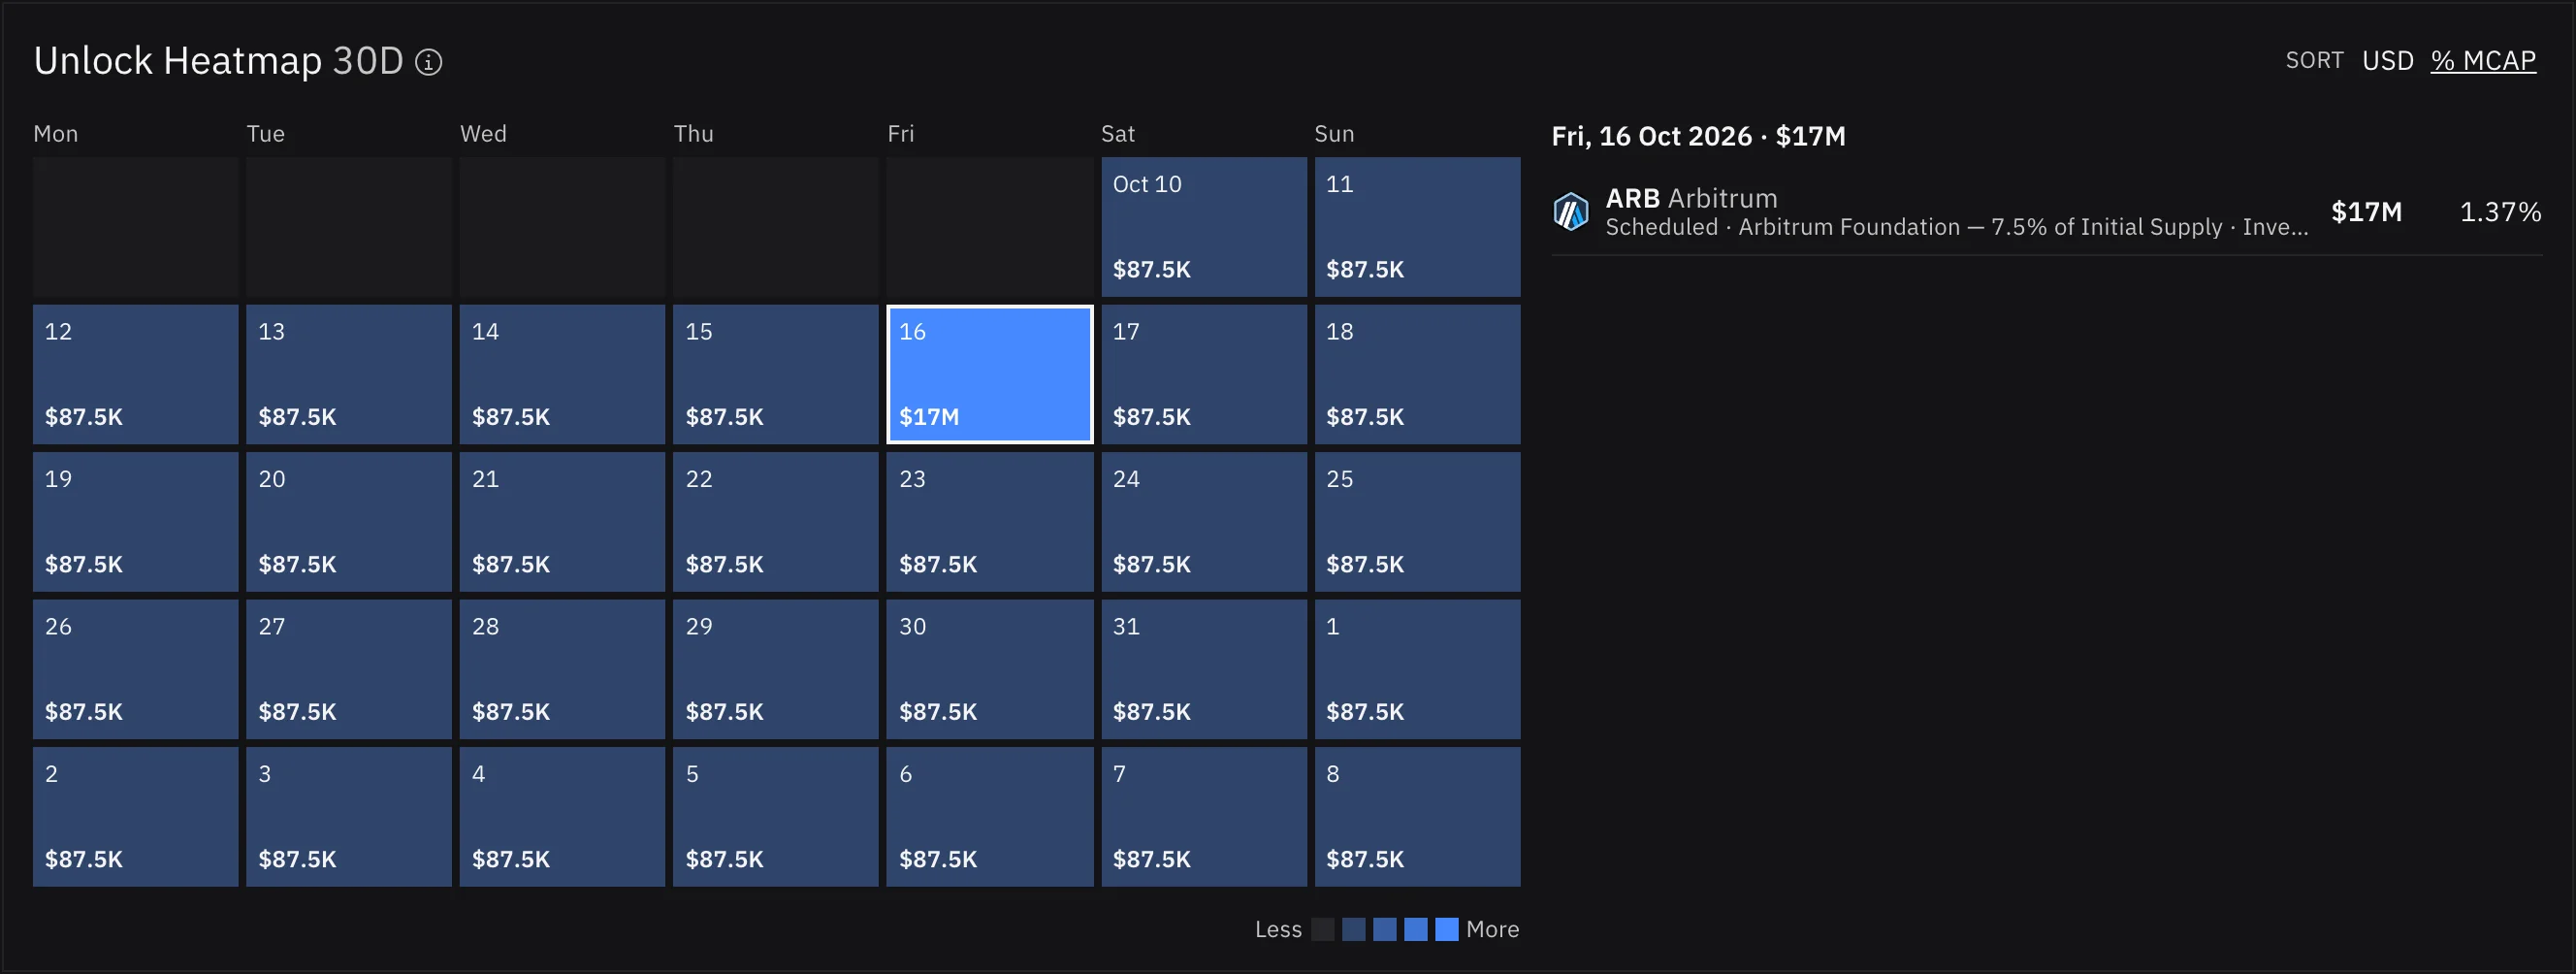Image resolution: width=2576 pixels, height=974 pixels.
Task: Select day 17 heatmap cell
Action: [1204, 374]
